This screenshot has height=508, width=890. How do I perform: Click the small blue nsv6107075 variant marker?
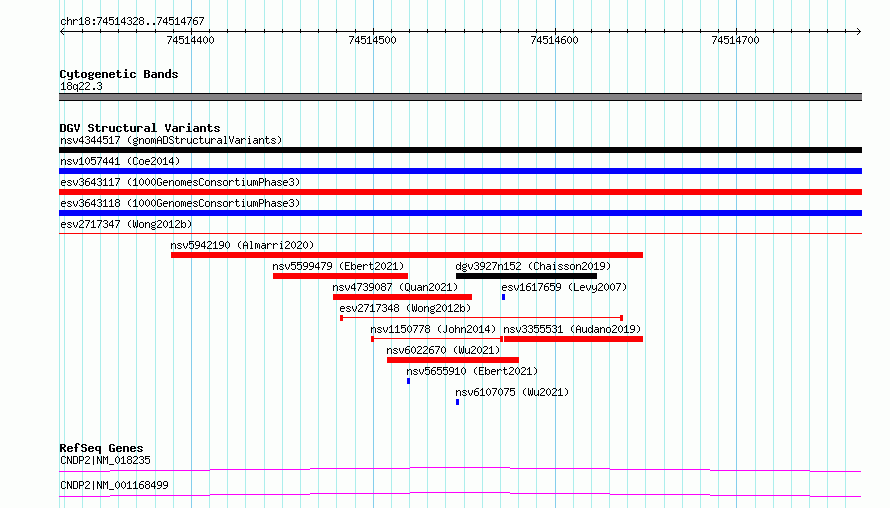[x=457, y=402]
